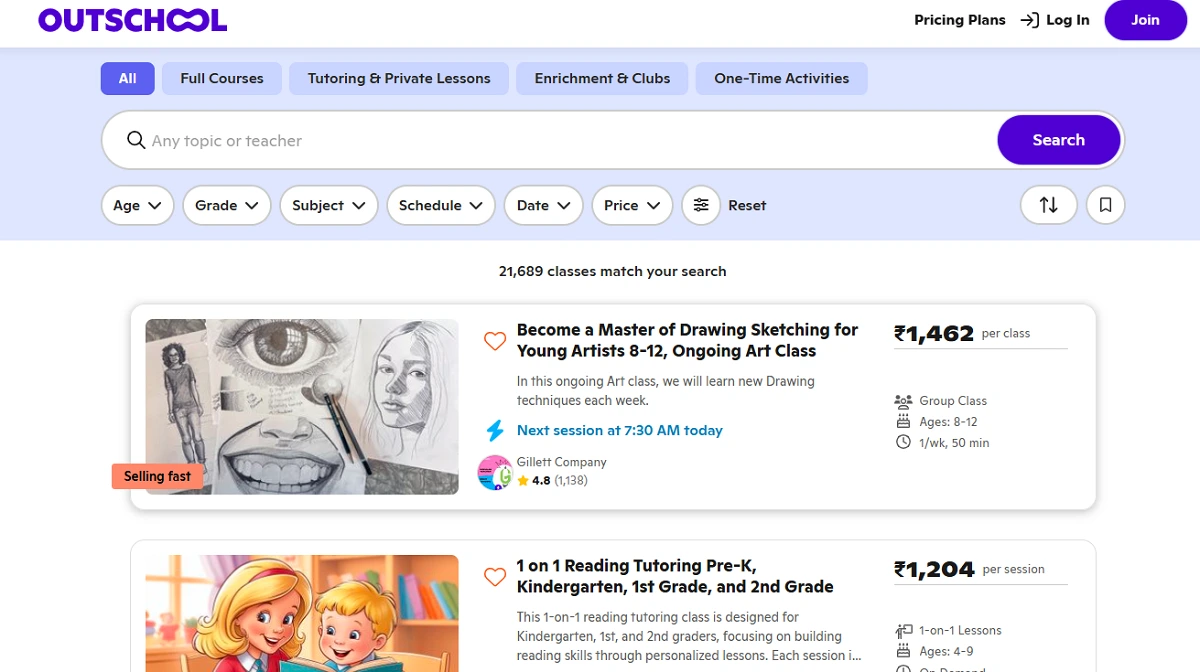Open the Pricing Plans link
This screenshot has height=672, width=1200.
[x=959, y=20]
